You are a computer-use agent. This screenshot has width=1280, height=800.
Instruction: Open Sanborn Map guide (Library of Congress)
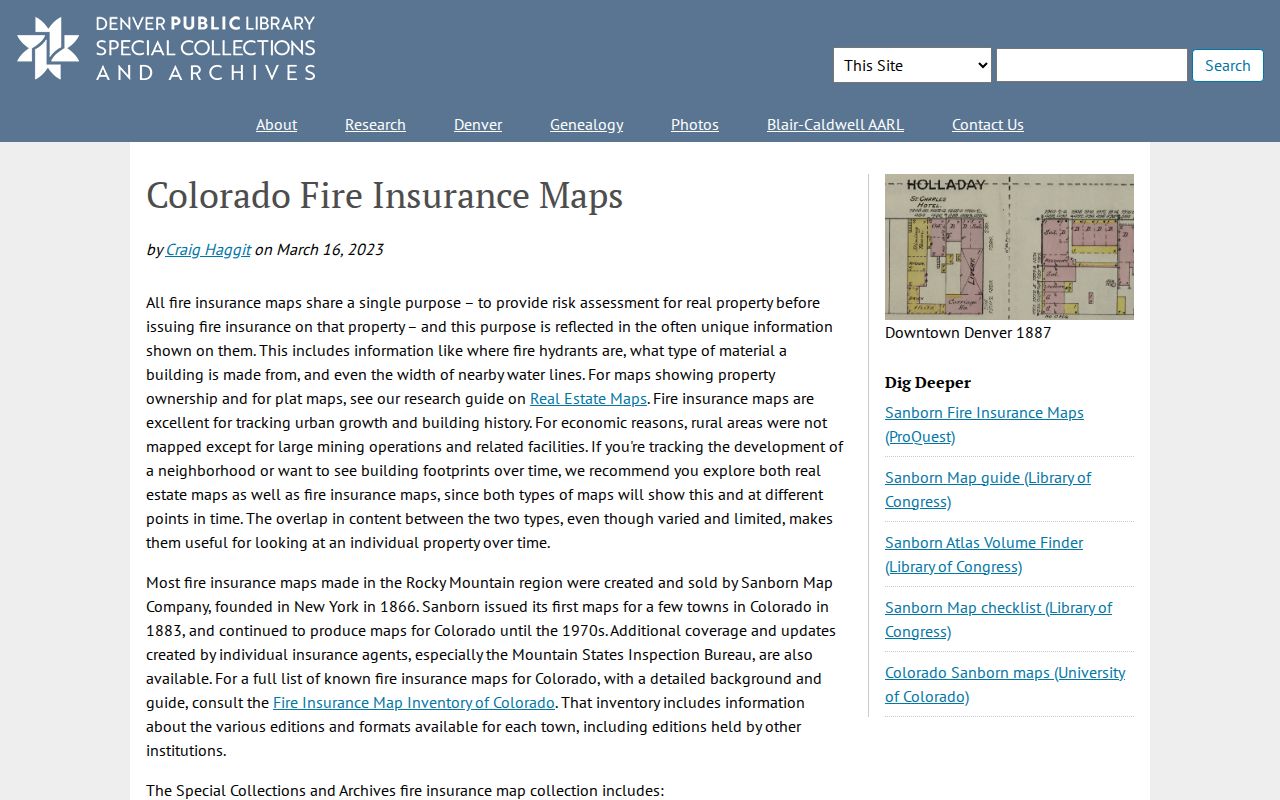[988, 489]
